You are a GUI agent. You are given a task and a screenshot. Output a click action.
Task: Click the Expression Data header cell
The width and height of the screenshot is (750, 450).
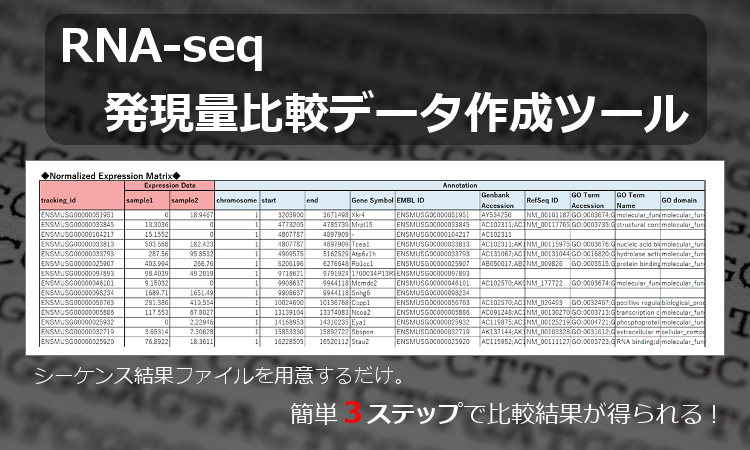point(170,185)
